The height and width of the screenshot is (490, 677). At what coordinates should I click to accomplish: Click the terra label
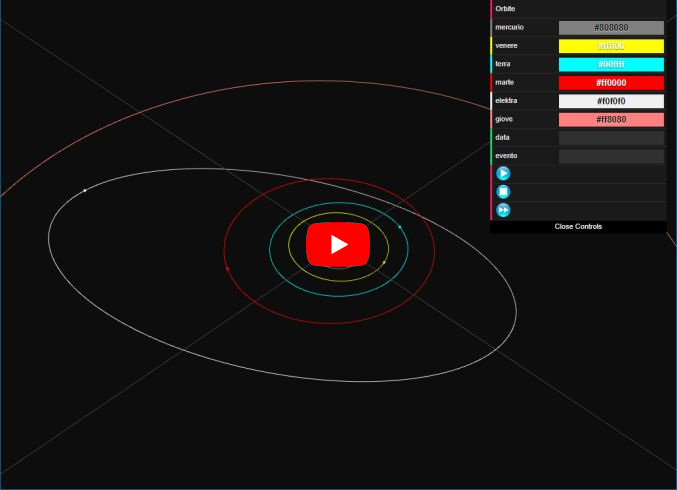tap(503, 64)
